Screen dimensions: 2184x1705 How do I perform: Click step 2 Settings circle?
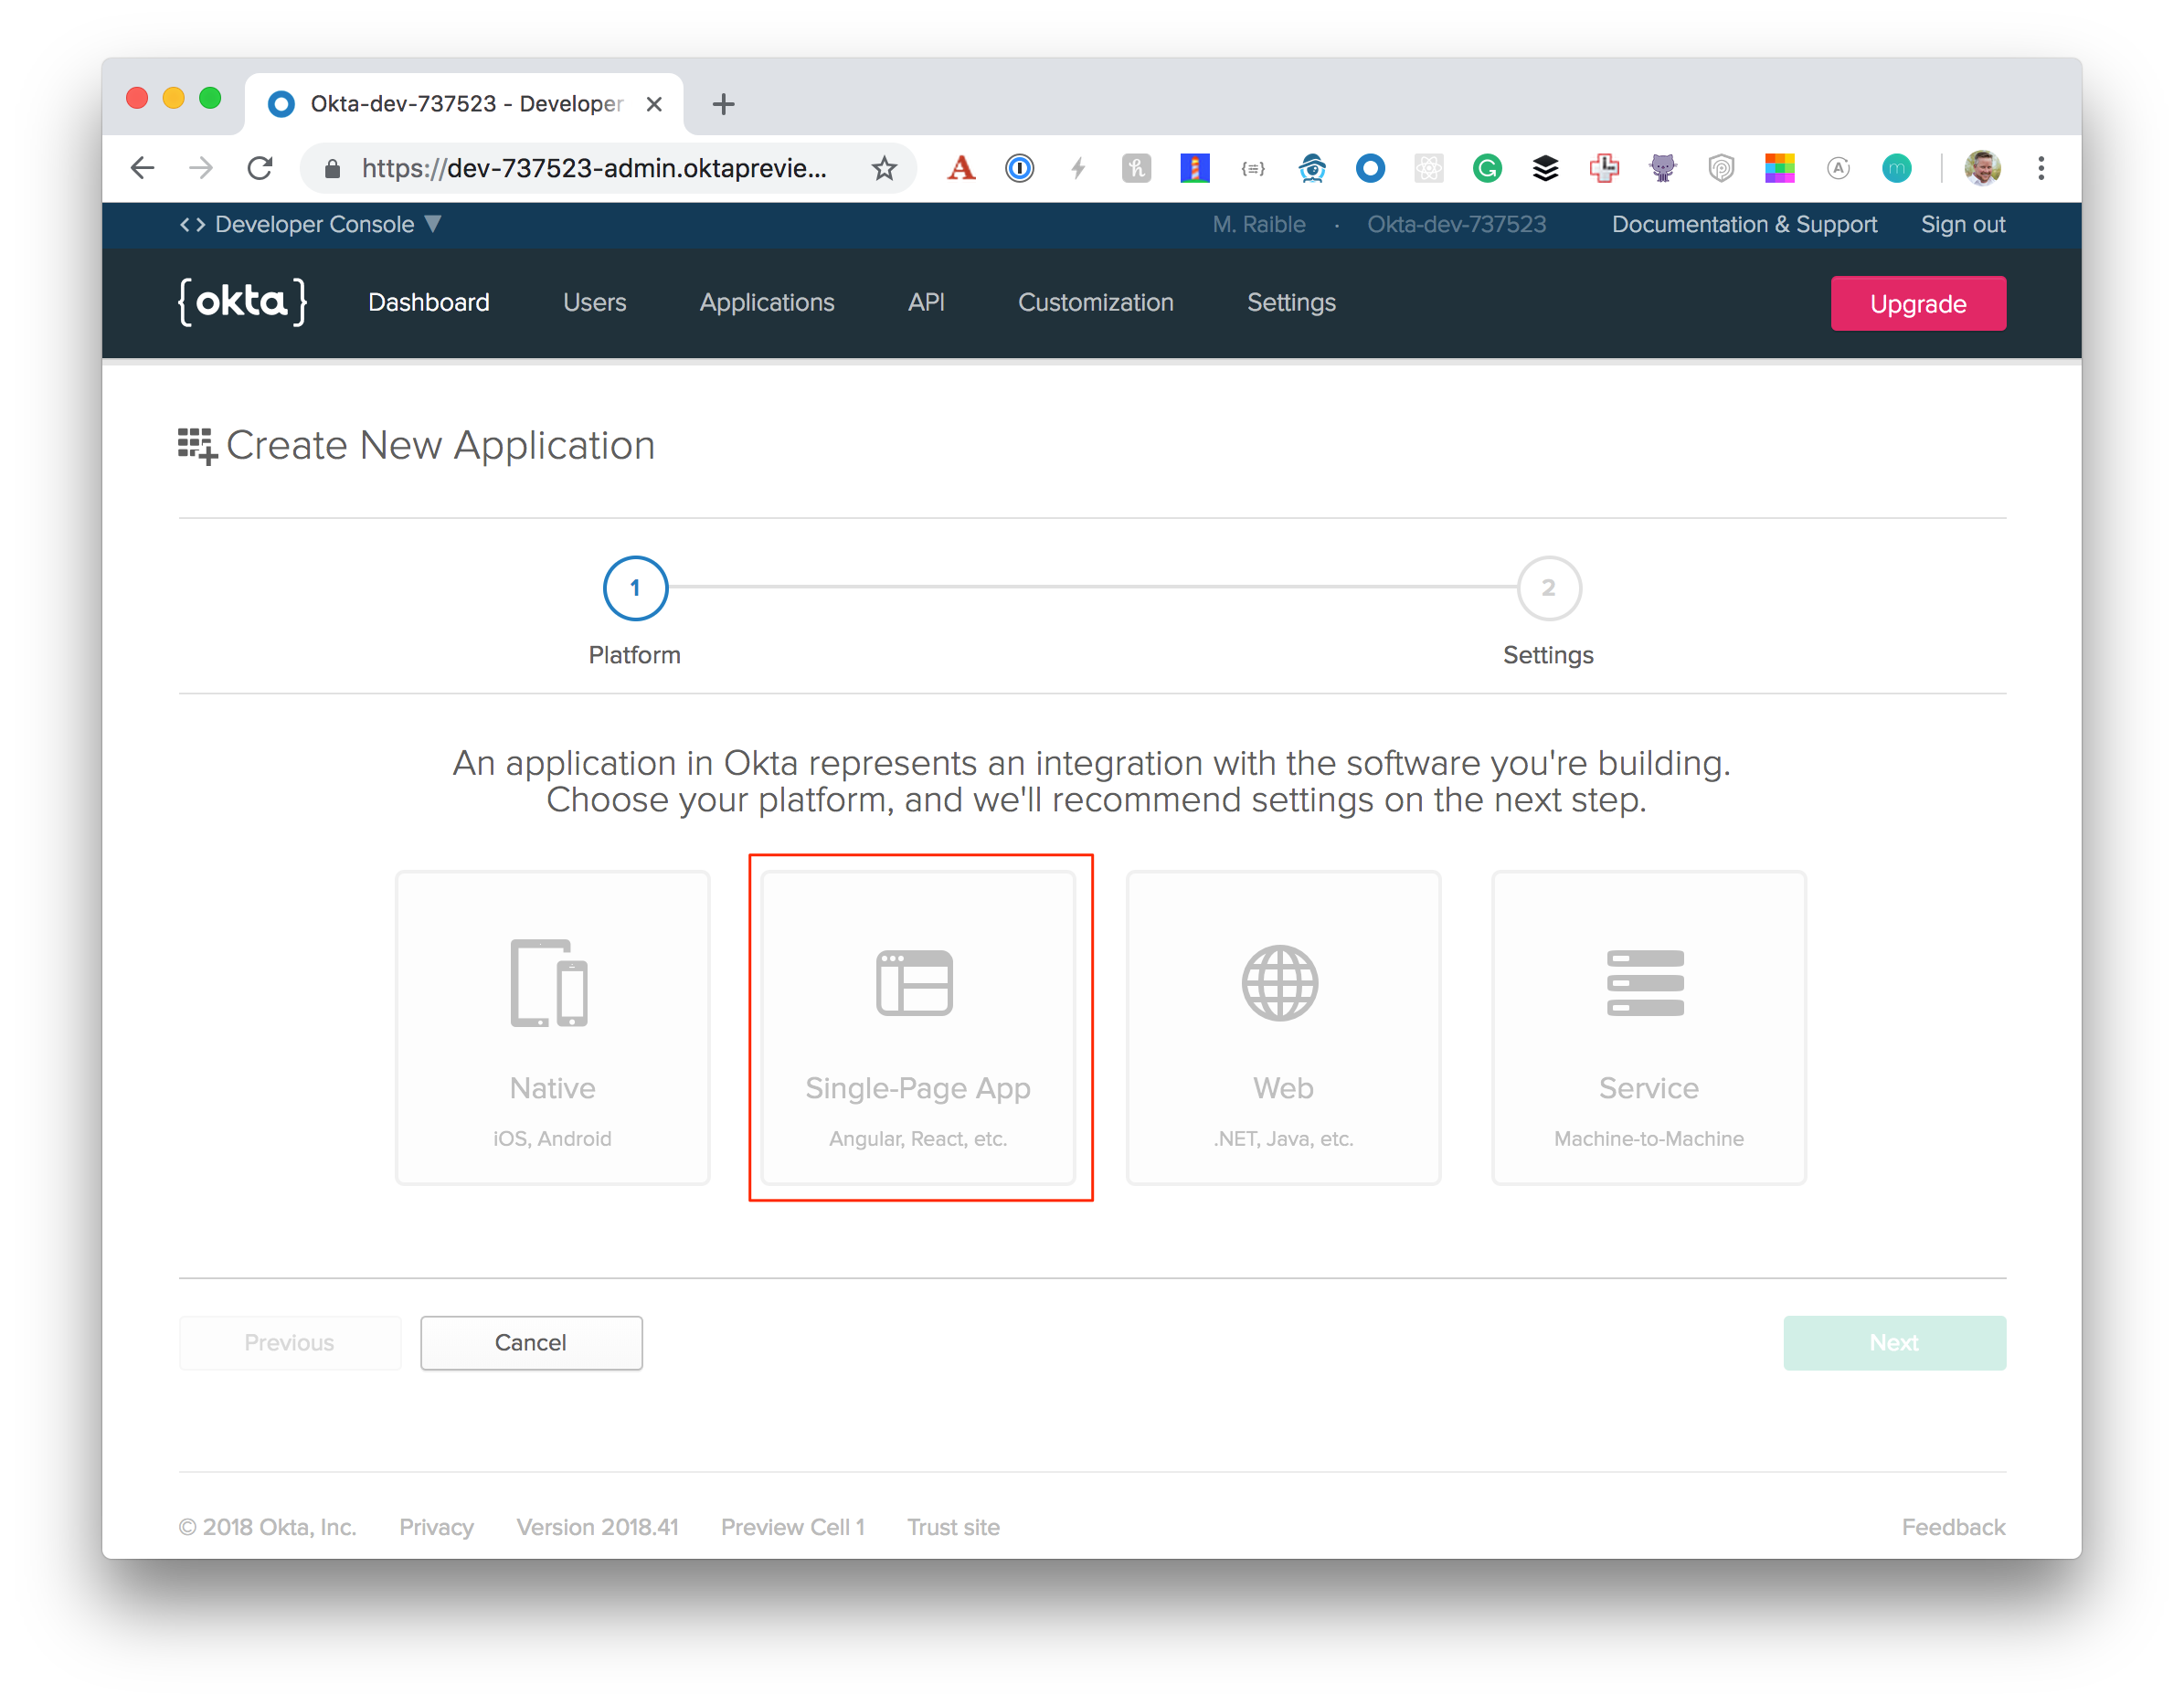1548,588
